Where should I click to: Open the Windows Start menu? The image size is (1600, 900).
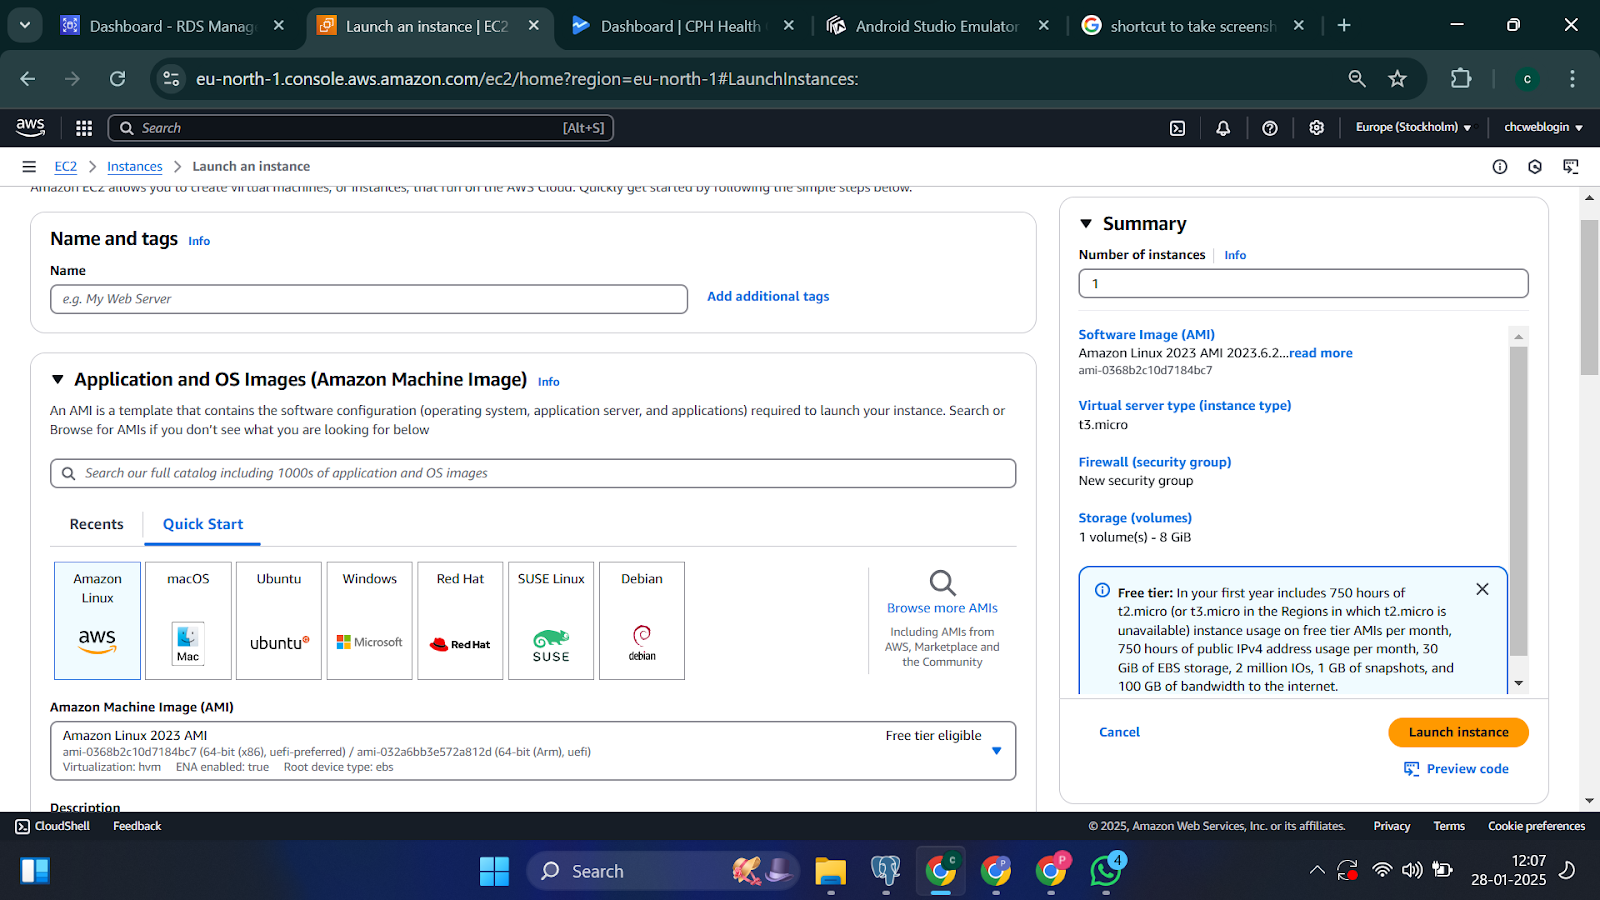click(x=494, y=871)
